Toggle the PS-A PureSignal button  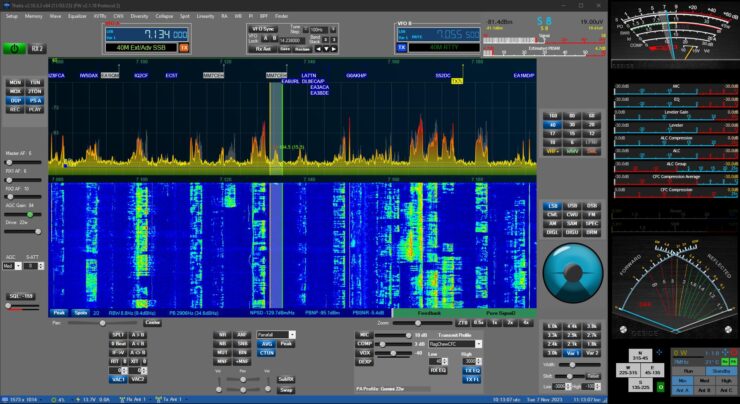tap(34, 101)
